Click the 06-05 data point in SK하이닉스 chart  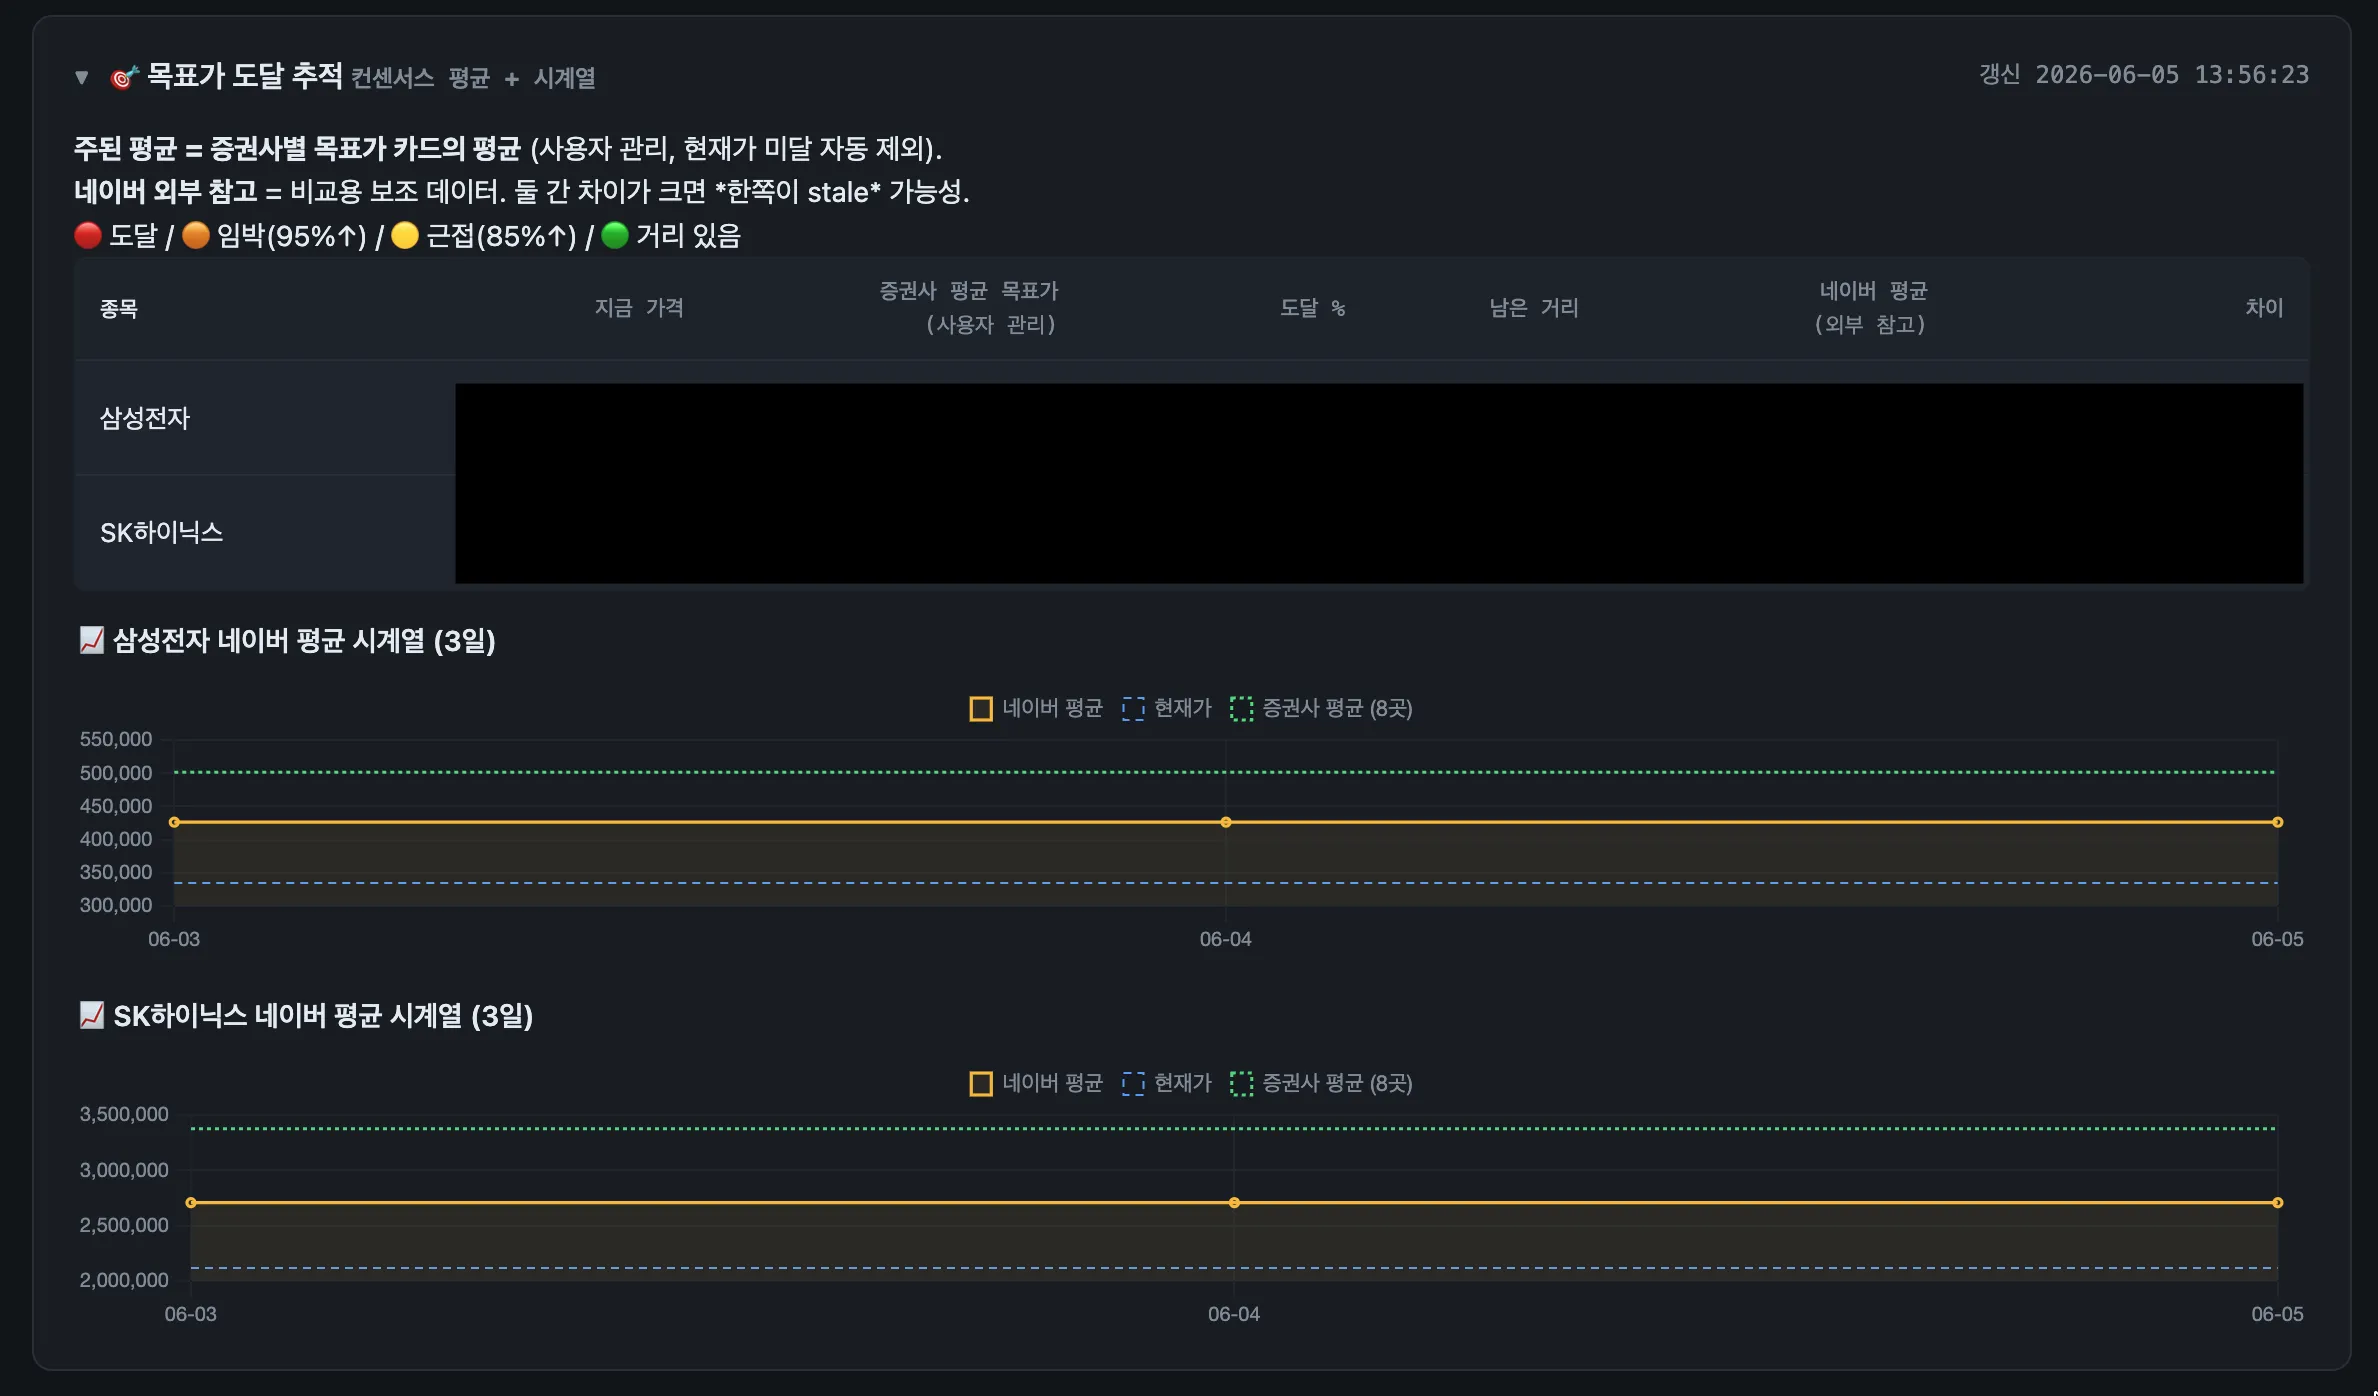[2277, 1203]
